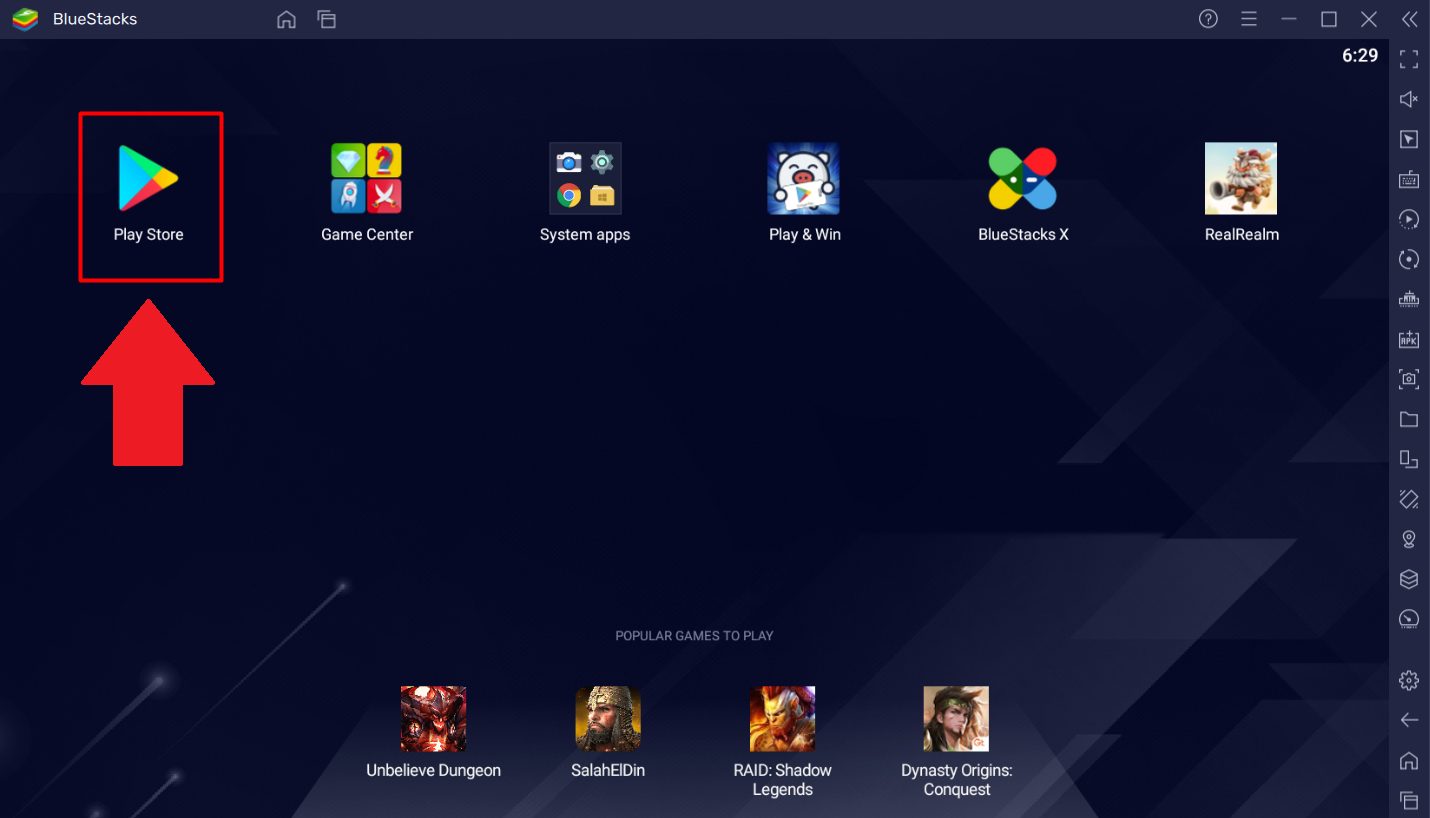Open recent apps from sidebar bottom
Image resolution: width=1430 pixels, height=818 pixels.
[1409, 800]
